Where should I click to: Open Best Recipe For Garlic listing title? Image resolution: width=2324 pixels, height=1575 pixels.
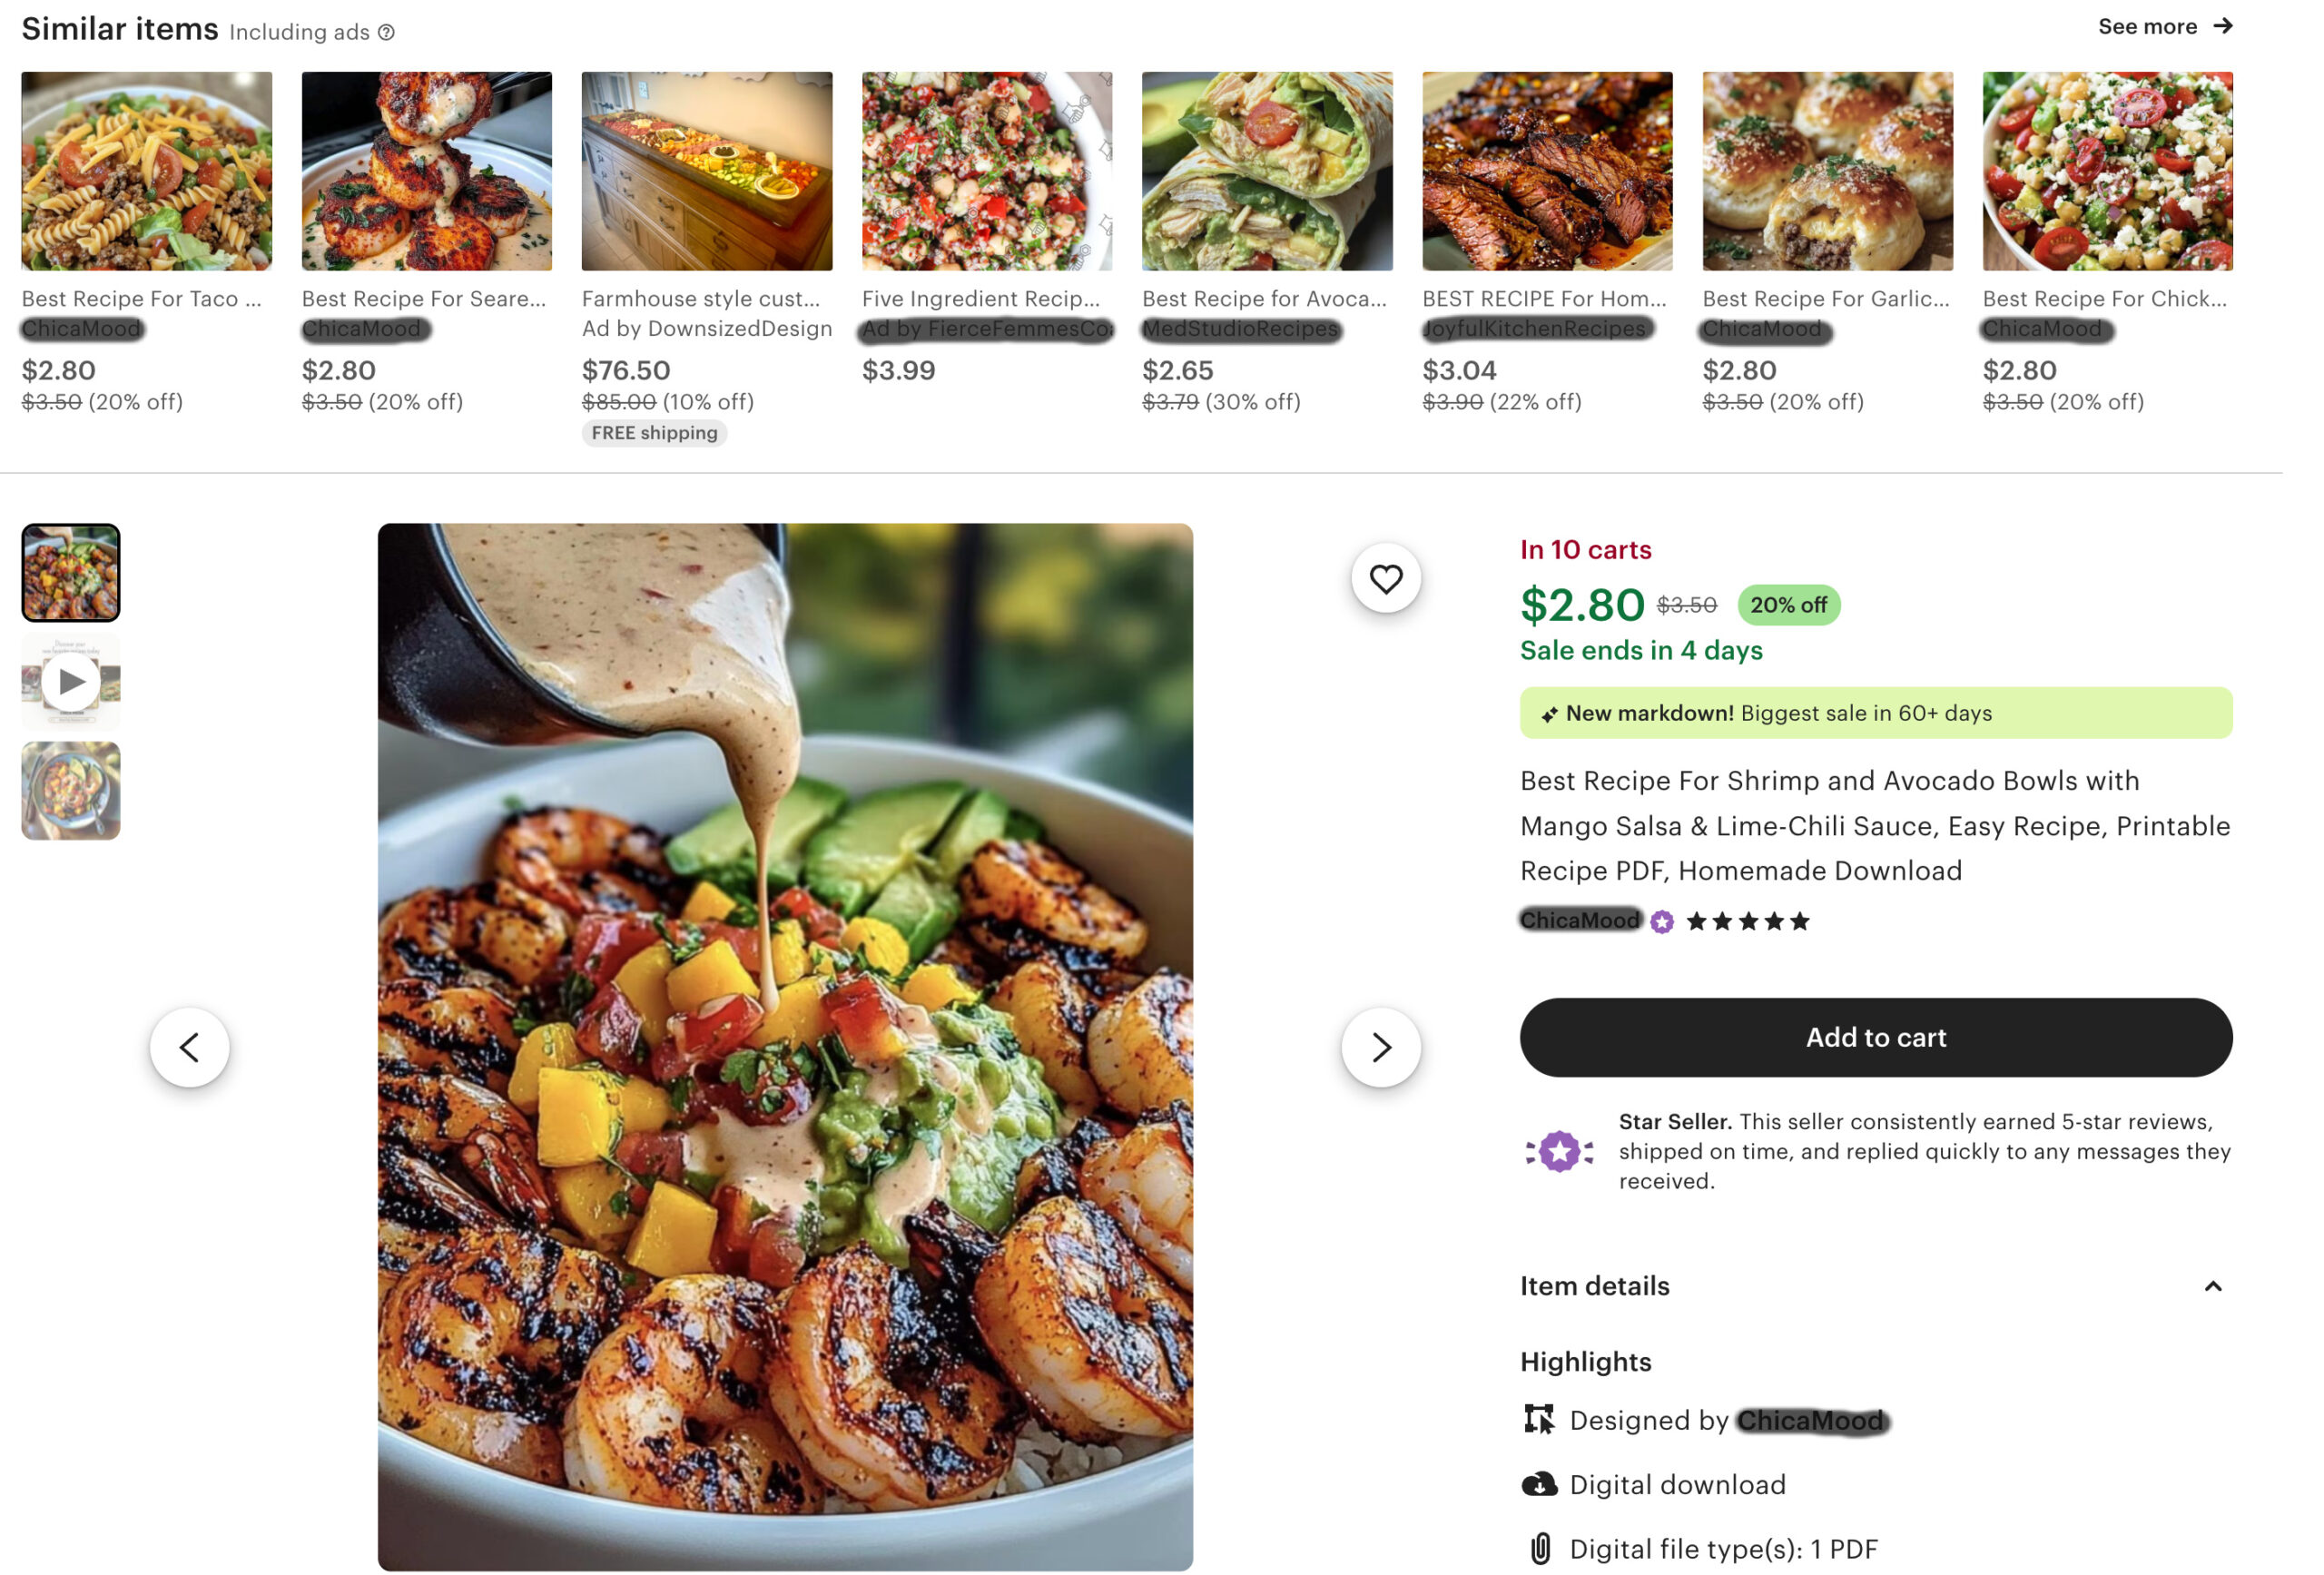coord(1825,299)
